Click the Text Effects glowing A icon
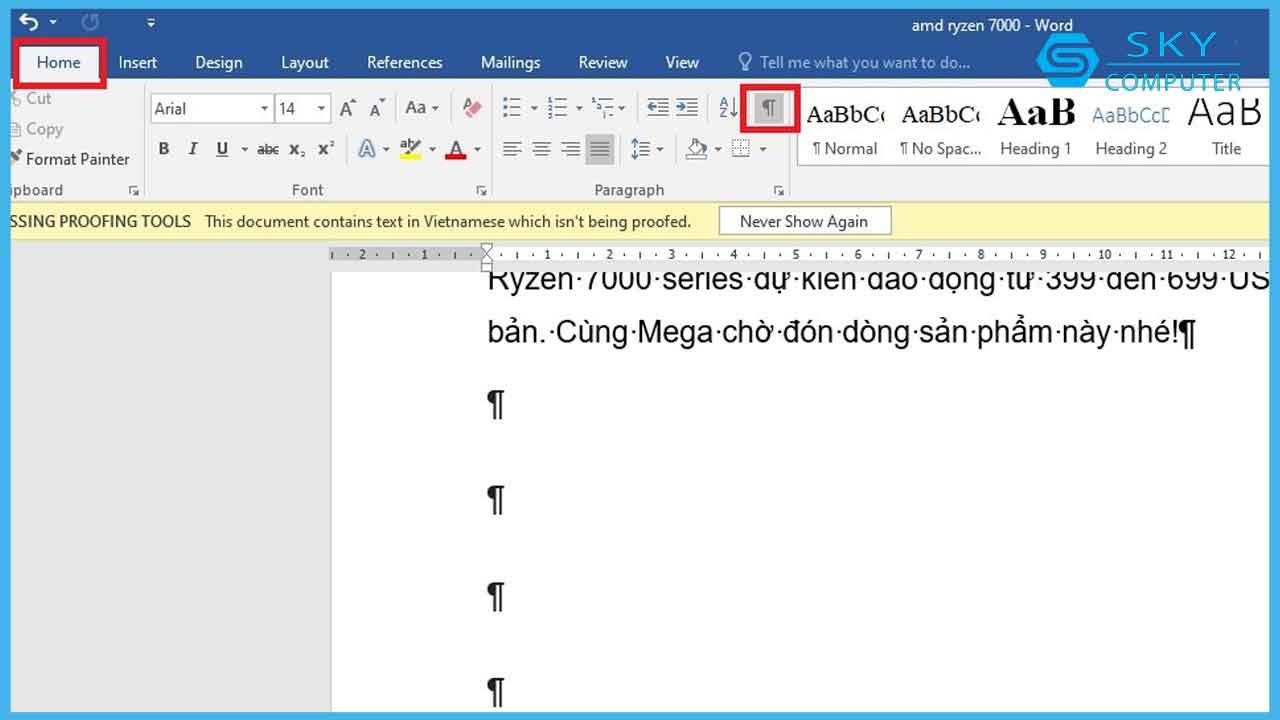Screen dimensions: 1280x720 tap(366, 149)
